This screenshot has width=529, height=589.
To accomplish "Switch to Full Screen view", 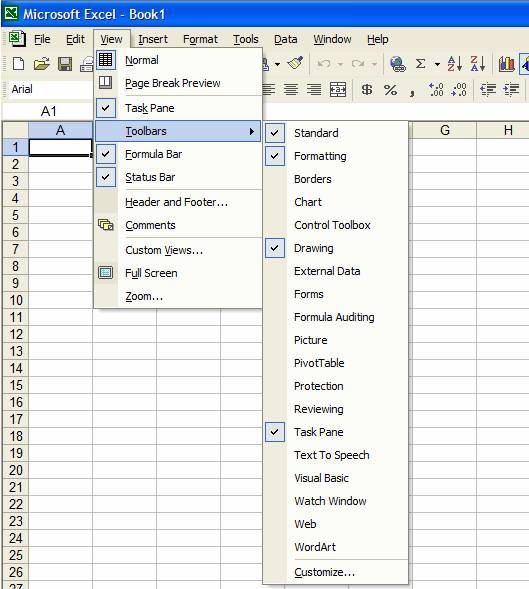I will pos(178,273).
